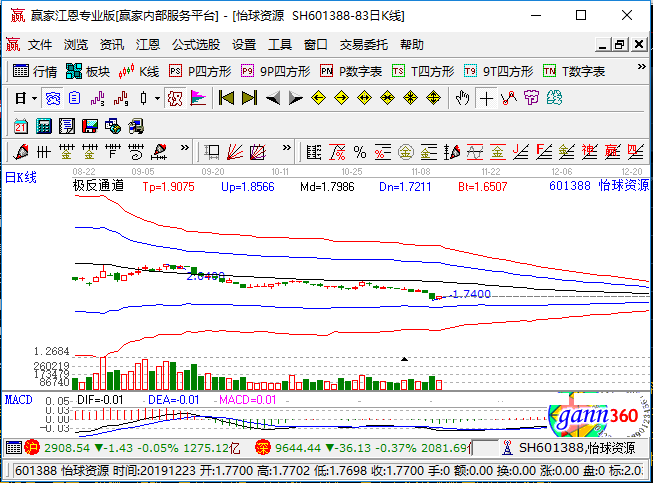
Task: Click yellow diamond left-arrow icon
Action: (x=319, y=98)
